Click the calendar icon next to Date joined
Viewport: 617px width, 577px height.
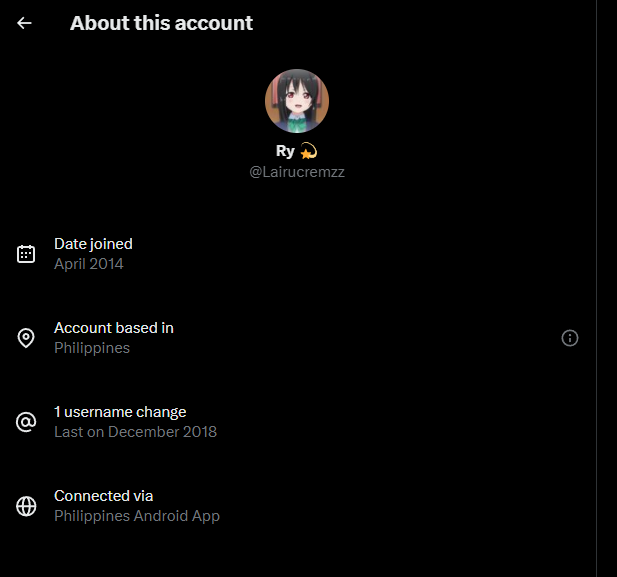tap(26, 254)
